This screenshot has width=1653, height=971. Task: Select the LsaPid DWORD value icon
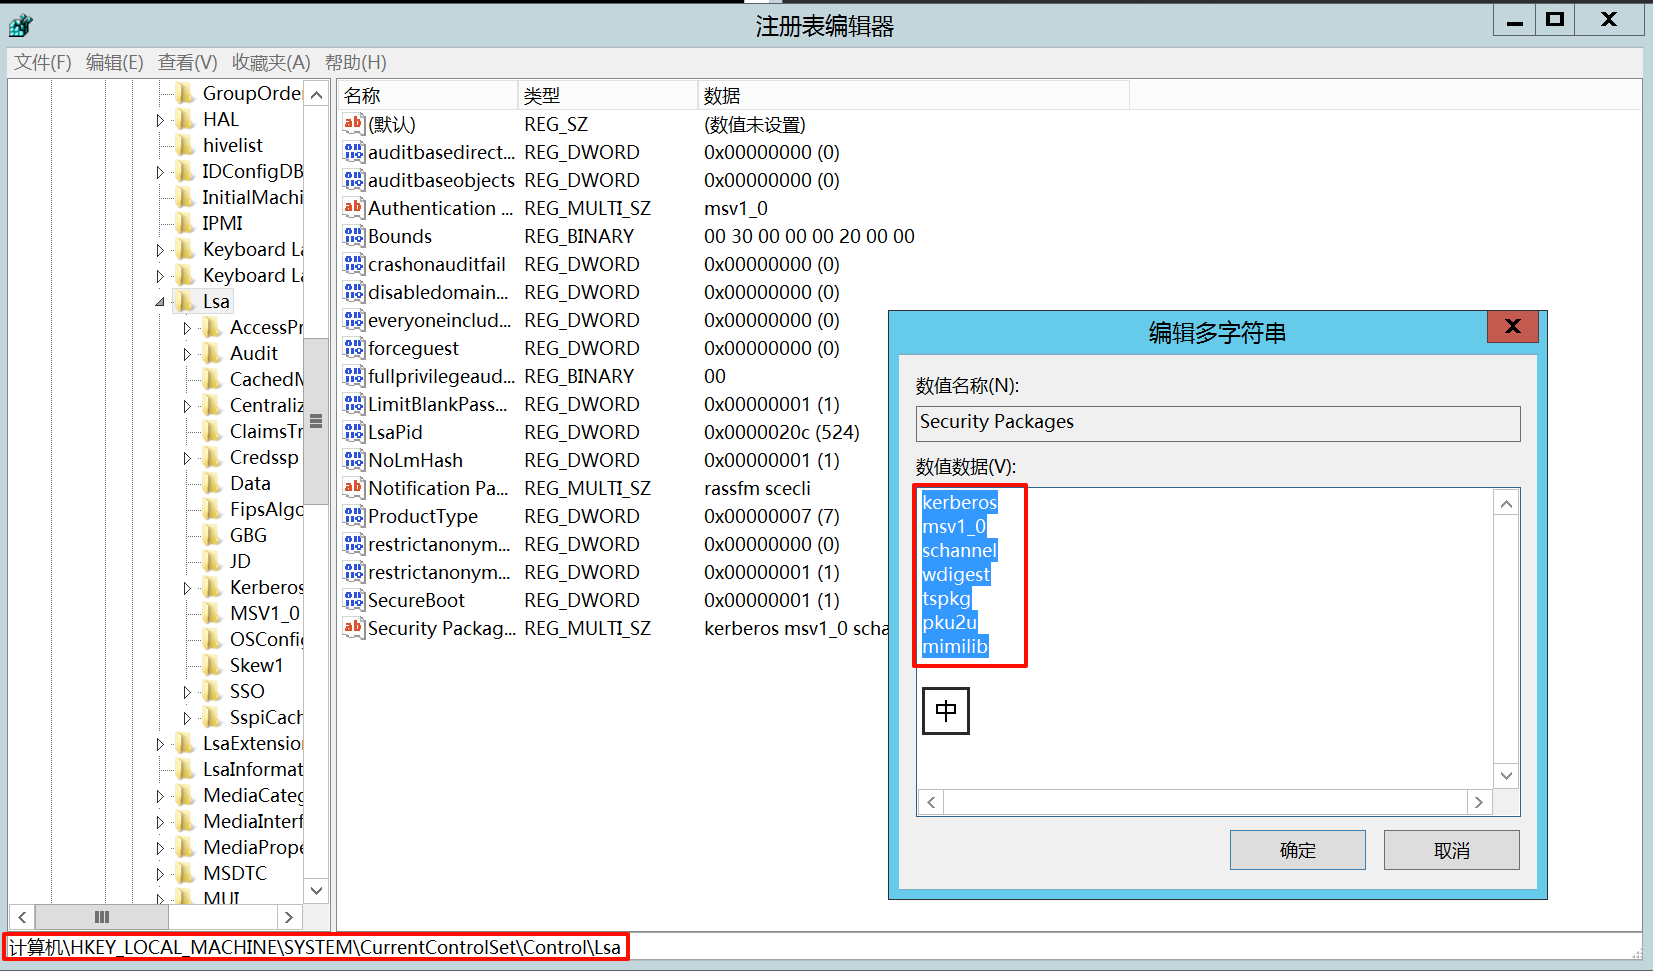coord(353,432)
